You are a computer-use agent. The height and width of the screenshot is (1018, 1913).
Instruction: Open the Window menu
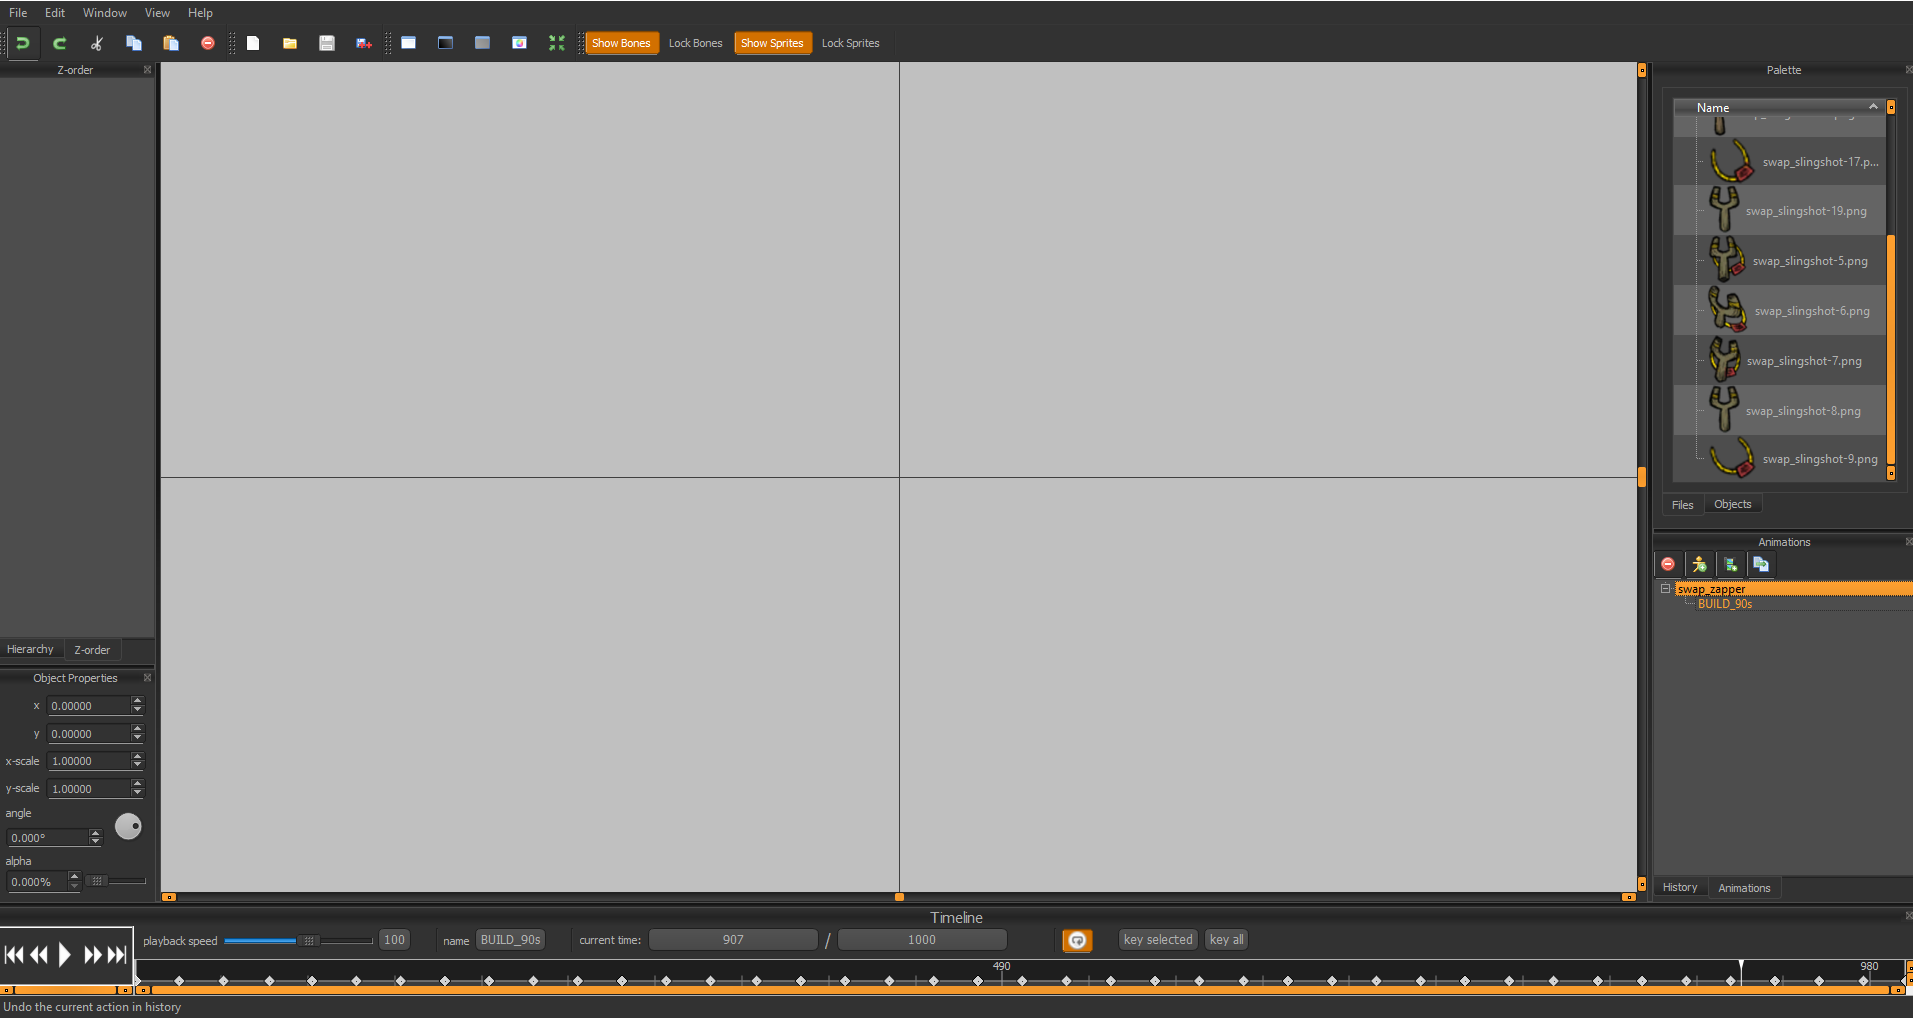point(104,13)
